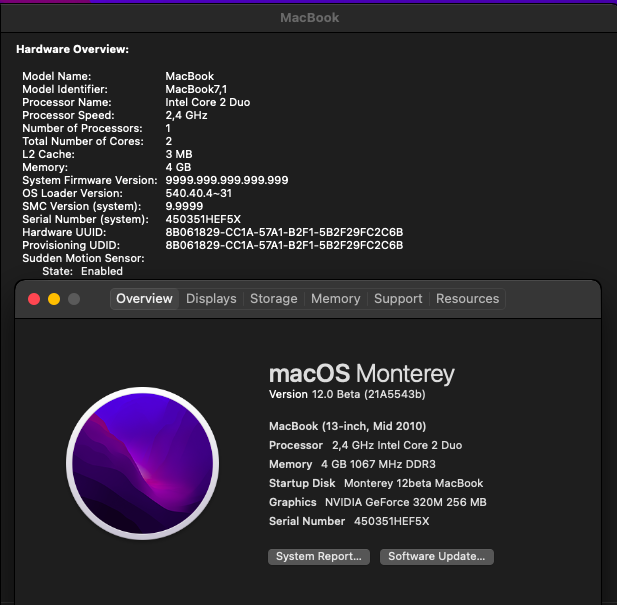617x605 pixels.
Task: Click 'Intel Core 2 Duo' processor name value
Action: tap(207, 102)
